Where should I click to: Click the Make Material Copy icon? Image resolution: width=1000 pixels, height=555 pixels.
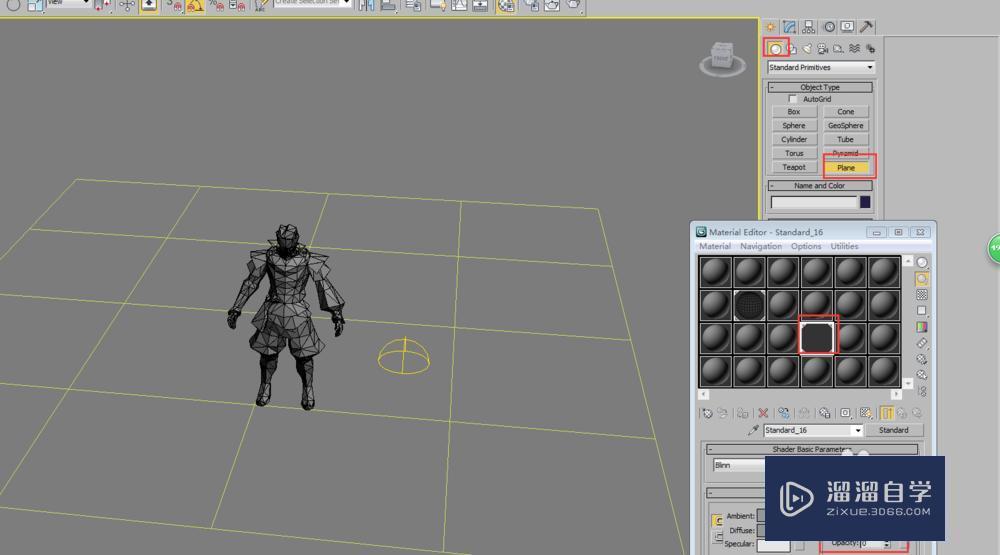coord(784,413)
